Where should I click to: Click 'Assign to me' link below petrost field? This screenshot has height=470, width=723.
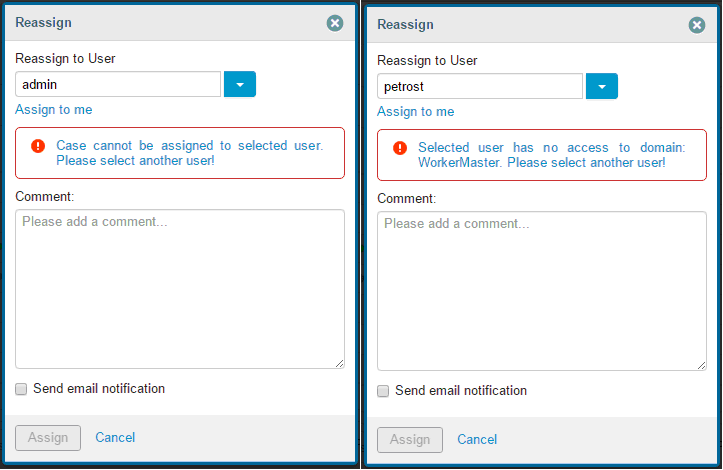416,112
